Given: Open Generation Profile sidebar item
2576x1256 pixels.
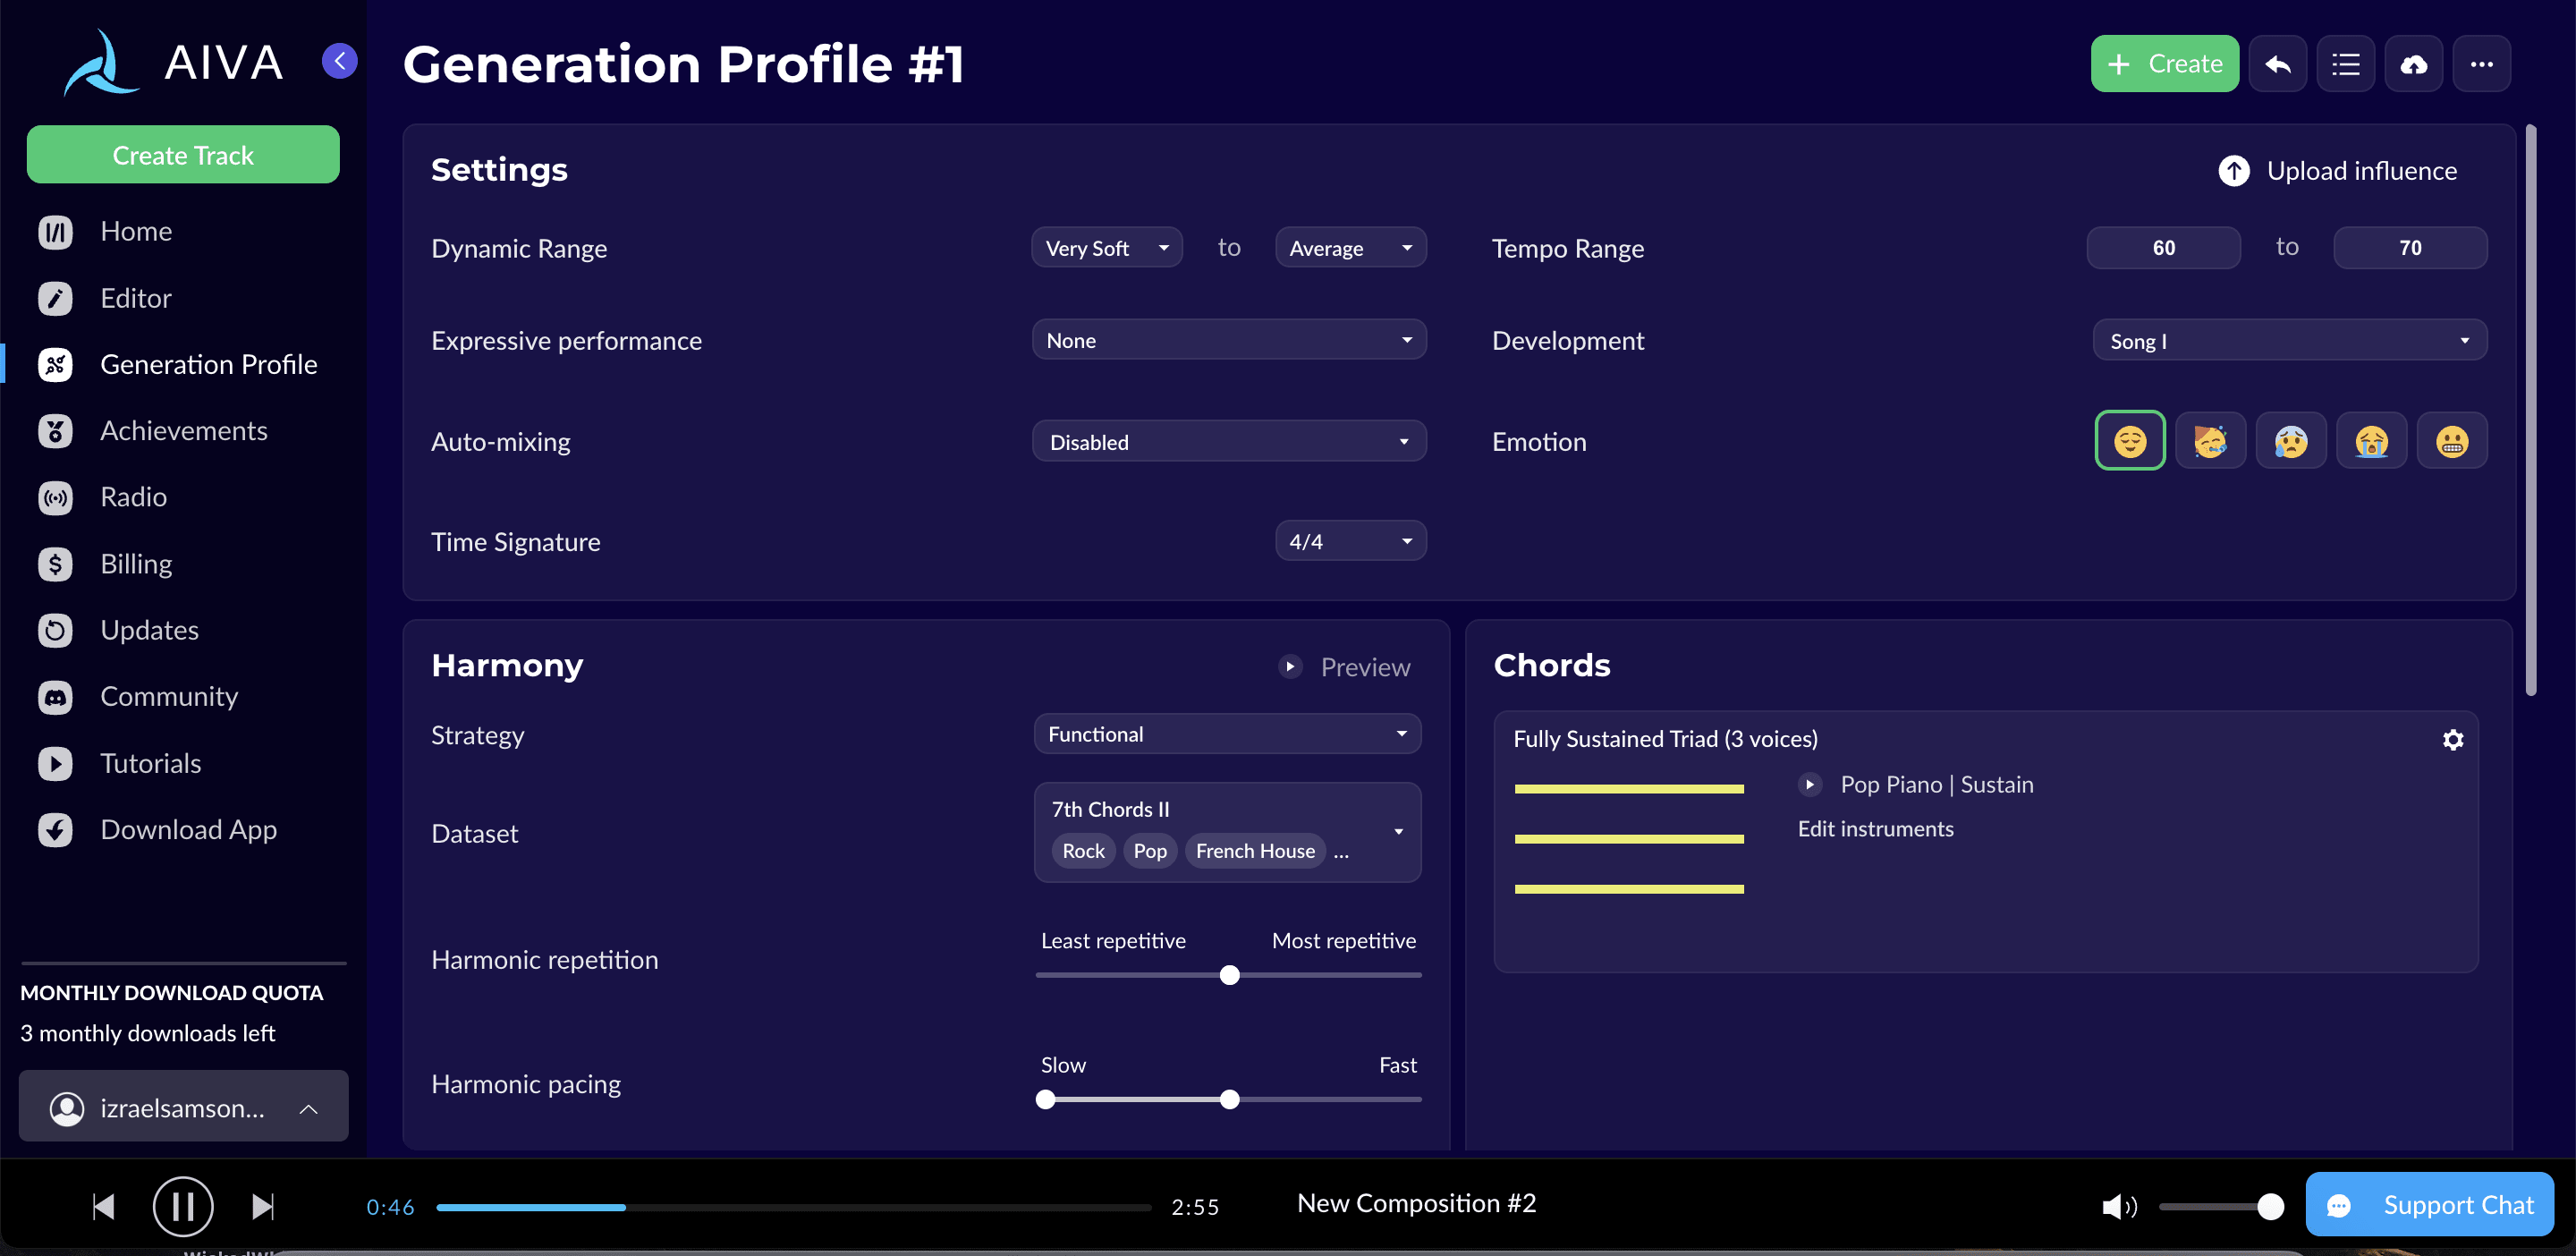Looking at the screenshot, I should click(209, 365).
